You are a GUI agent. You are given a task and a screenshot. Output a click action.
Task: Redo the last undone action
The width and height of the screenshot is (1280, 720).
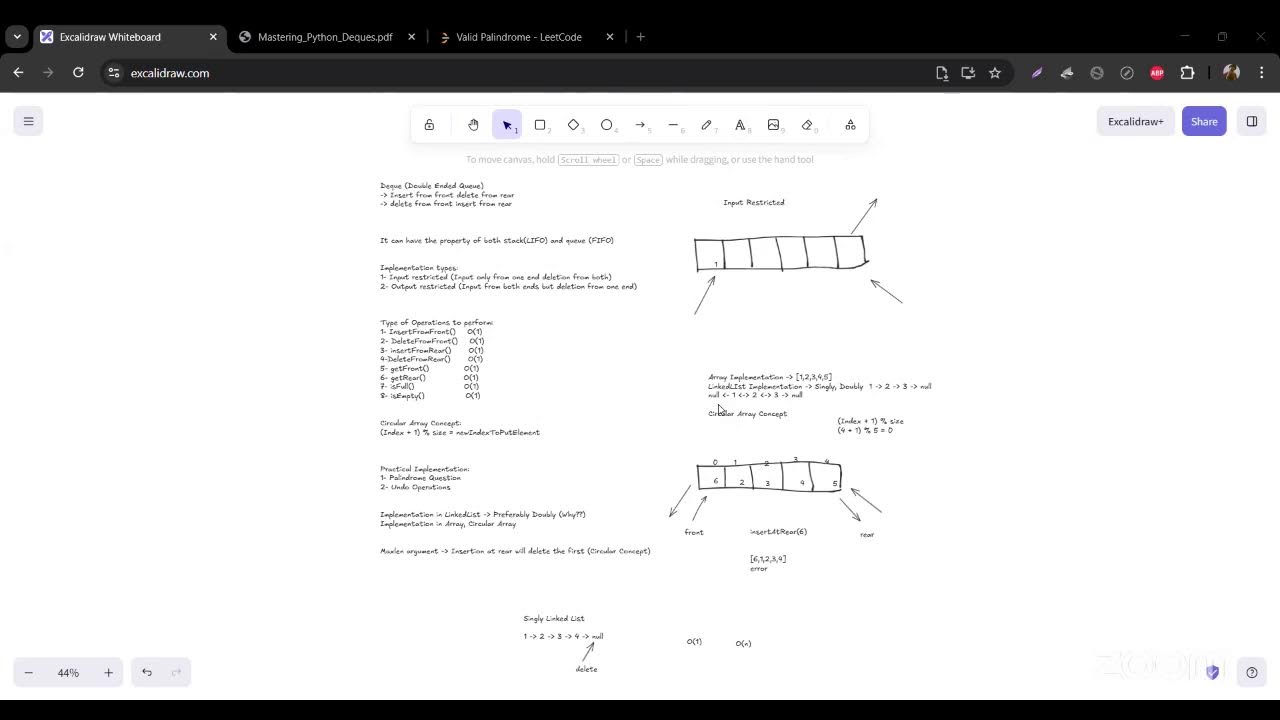tap(176, 673)
